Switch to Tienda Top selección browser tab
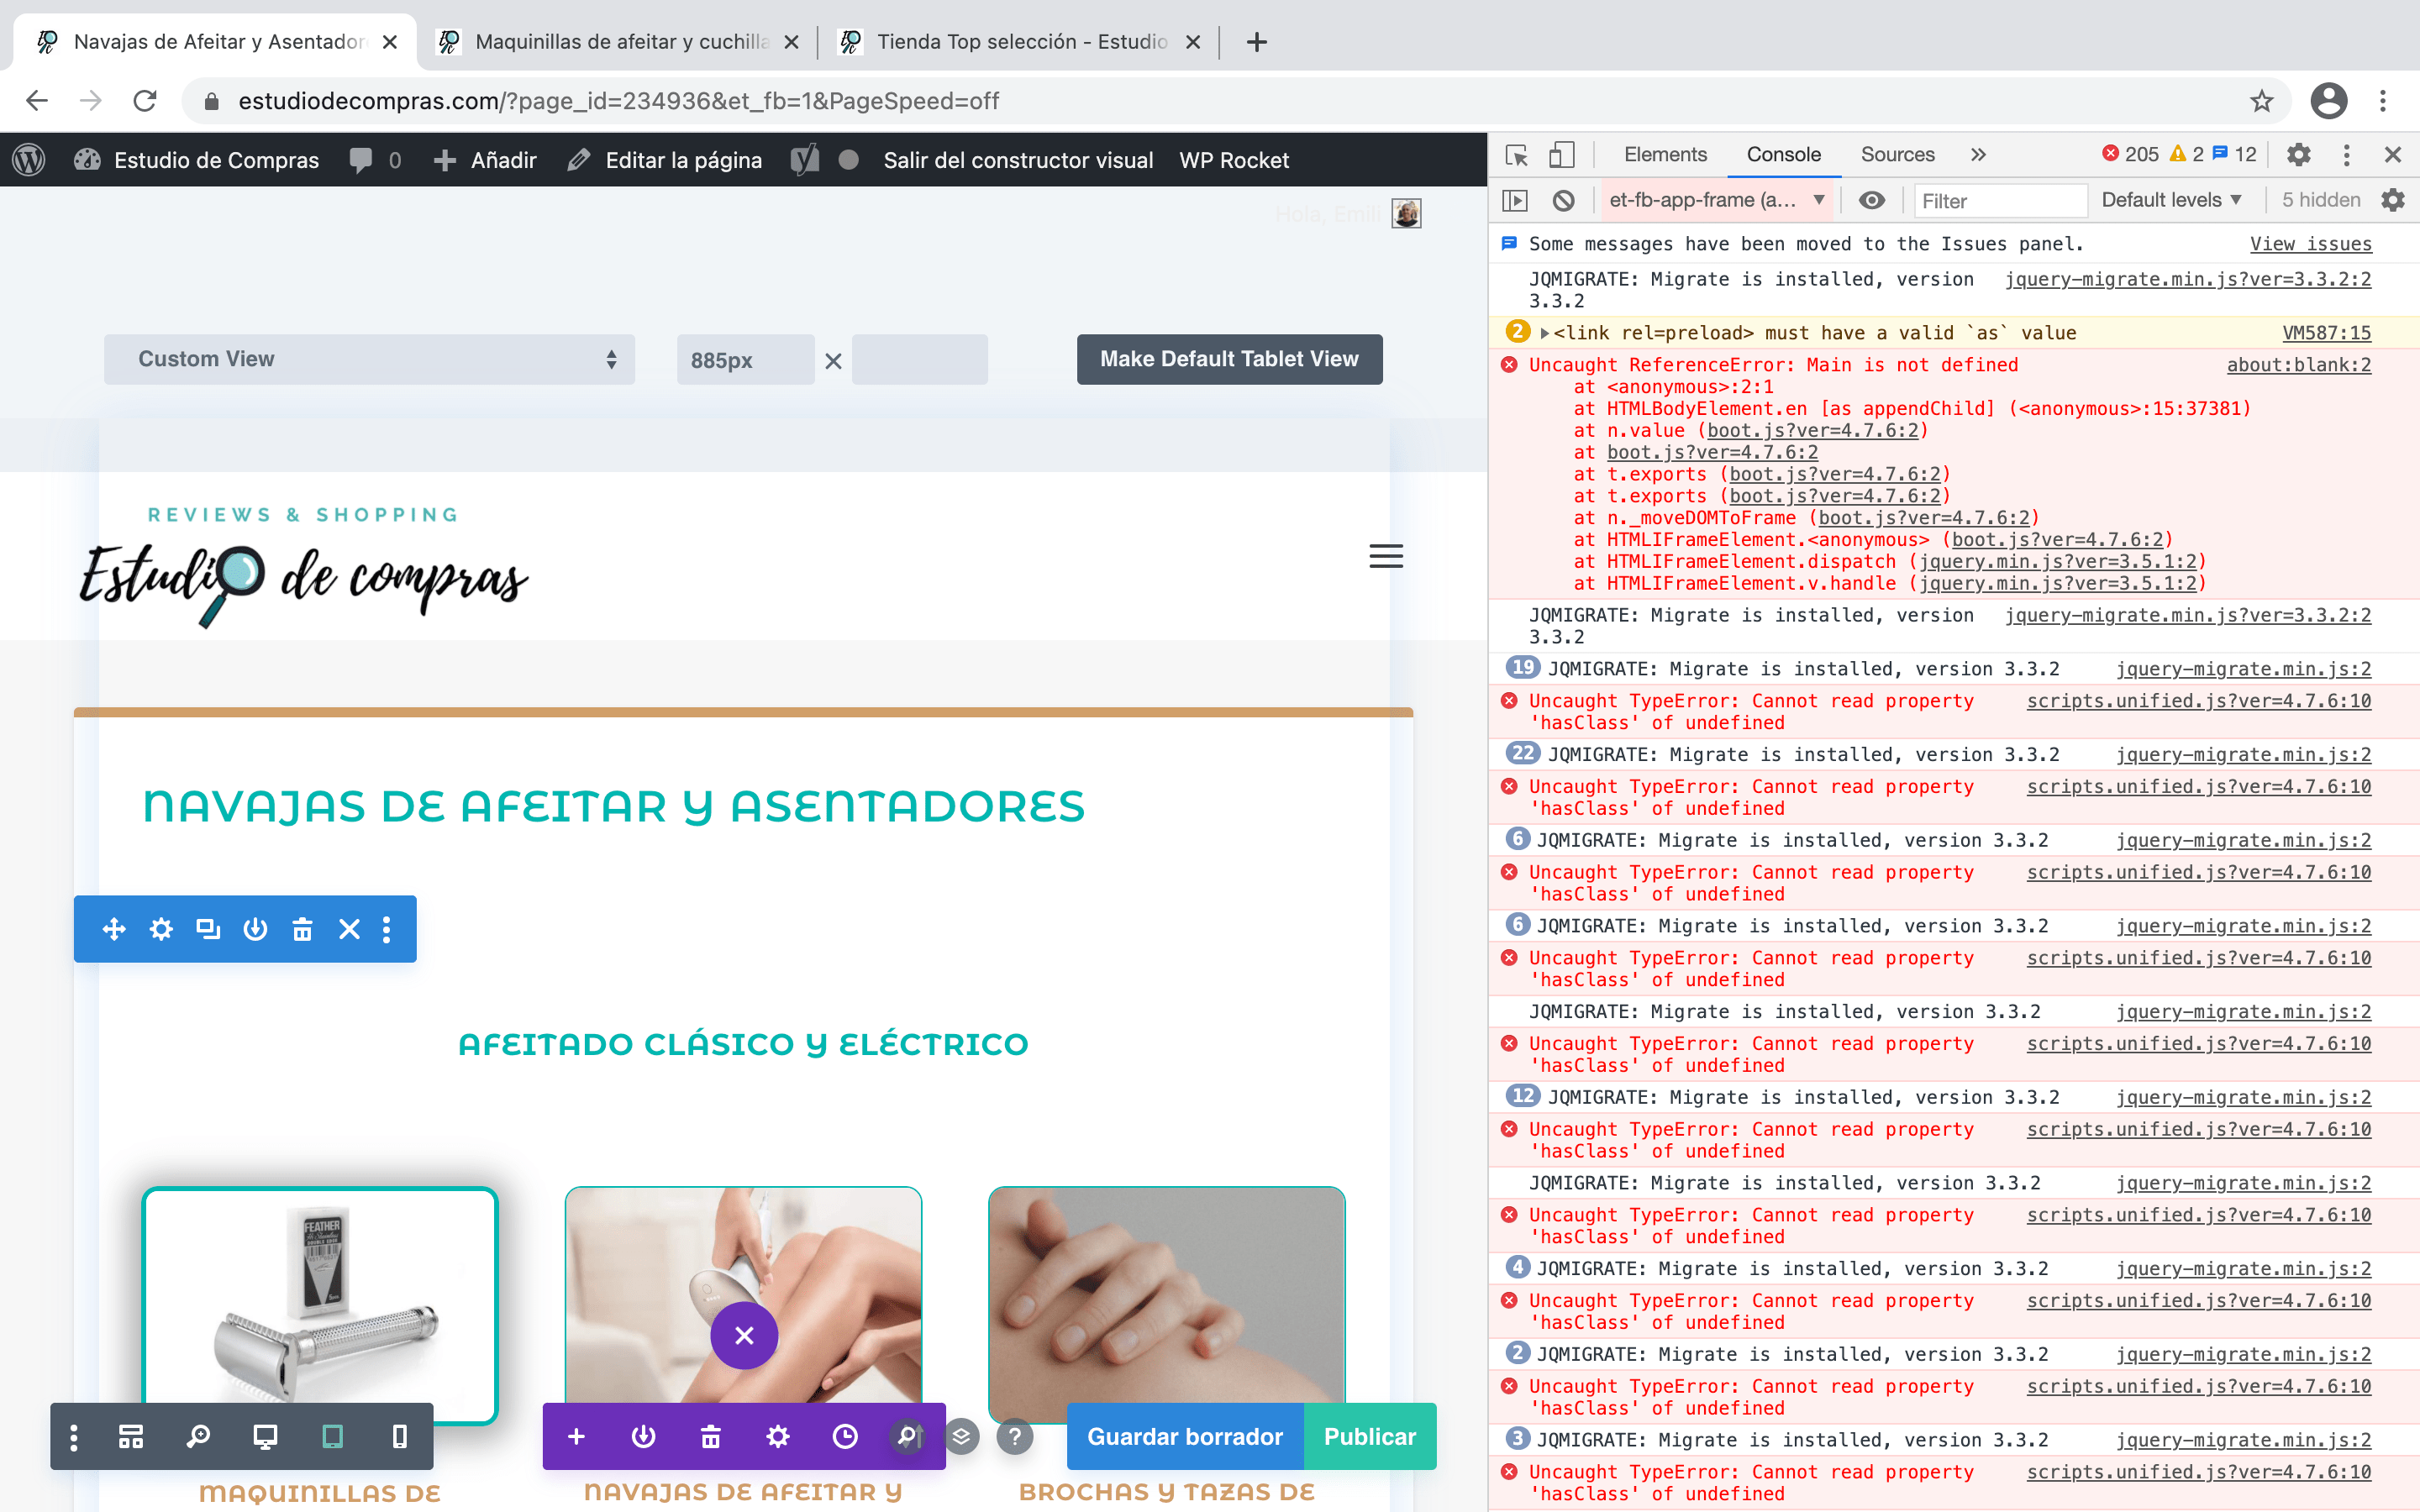Screen dimensions: 2420x1512 pos(1020,42)
